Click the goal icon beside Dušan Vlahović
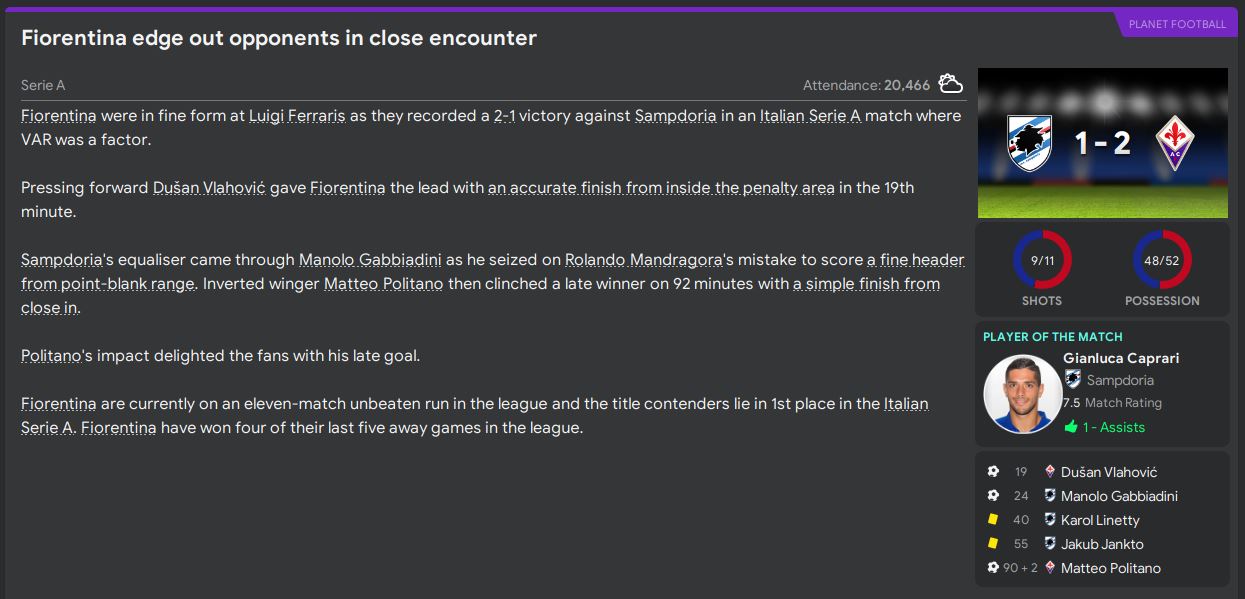 point(993,472)
